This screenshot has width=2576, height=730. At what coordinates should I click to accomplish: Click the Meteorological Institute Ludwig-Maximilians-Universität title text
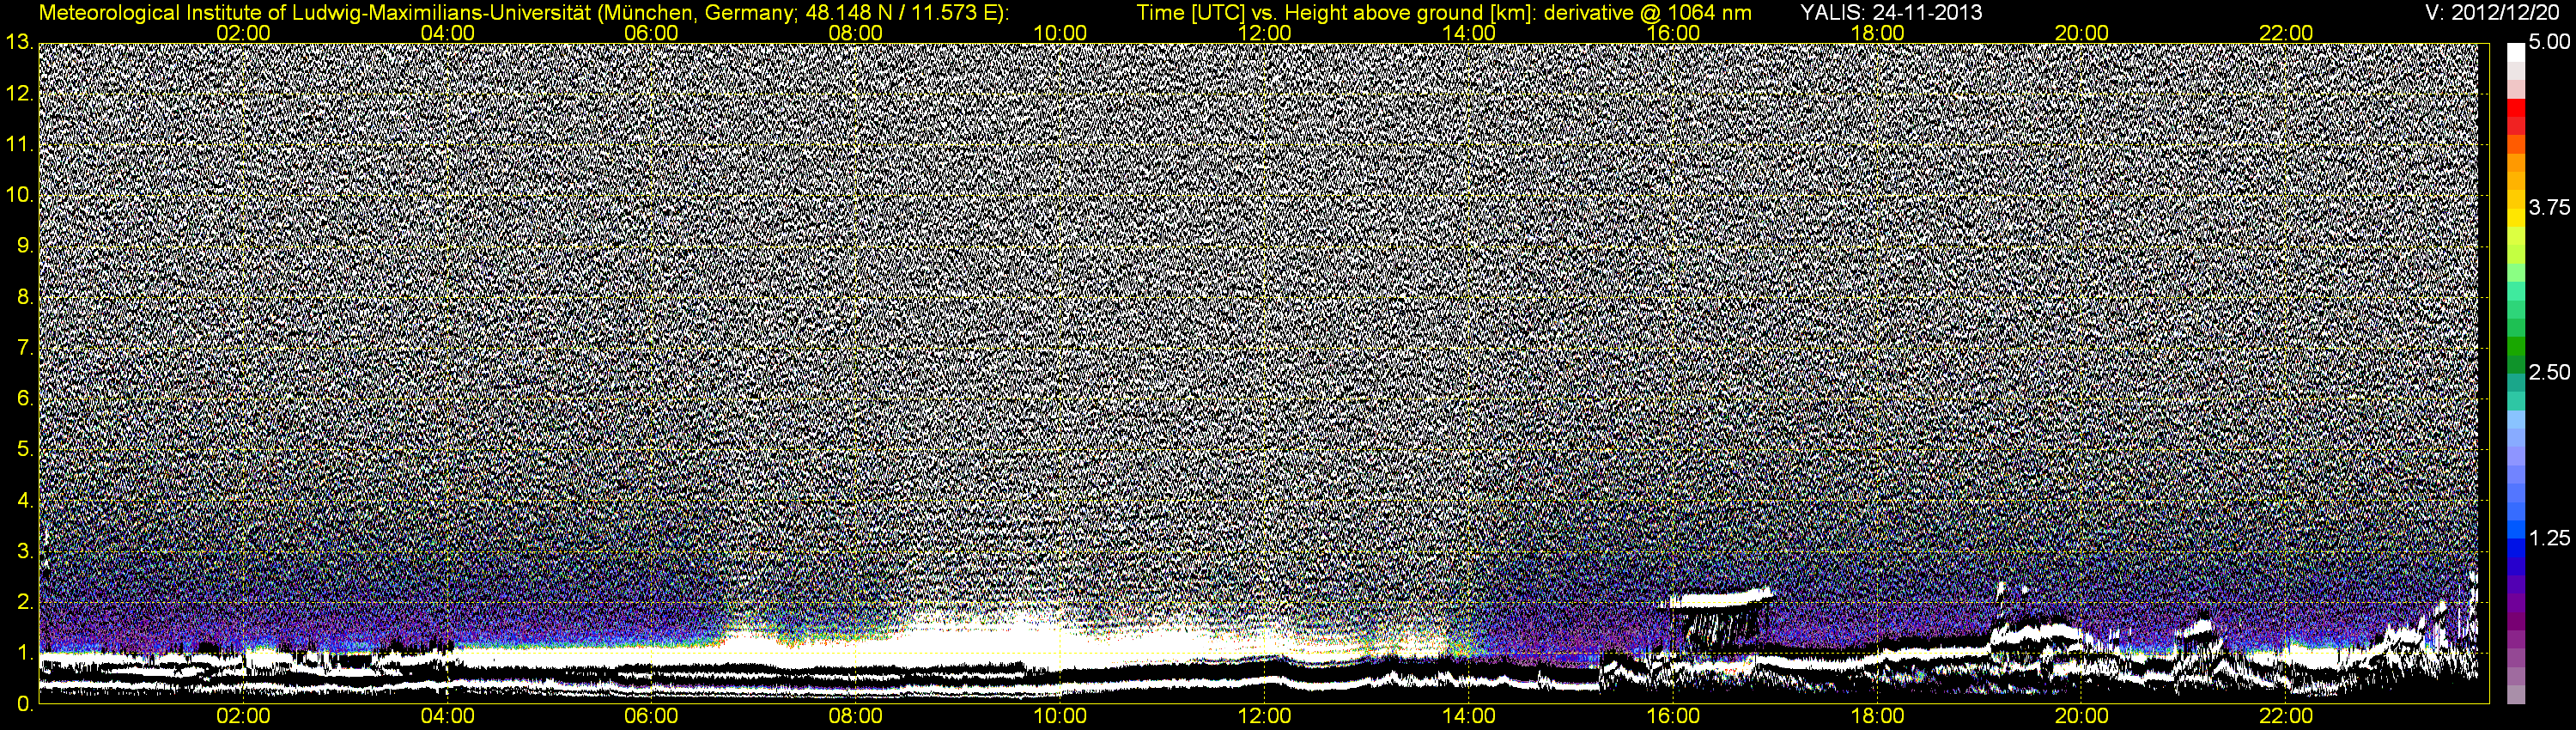pos(523,13)
